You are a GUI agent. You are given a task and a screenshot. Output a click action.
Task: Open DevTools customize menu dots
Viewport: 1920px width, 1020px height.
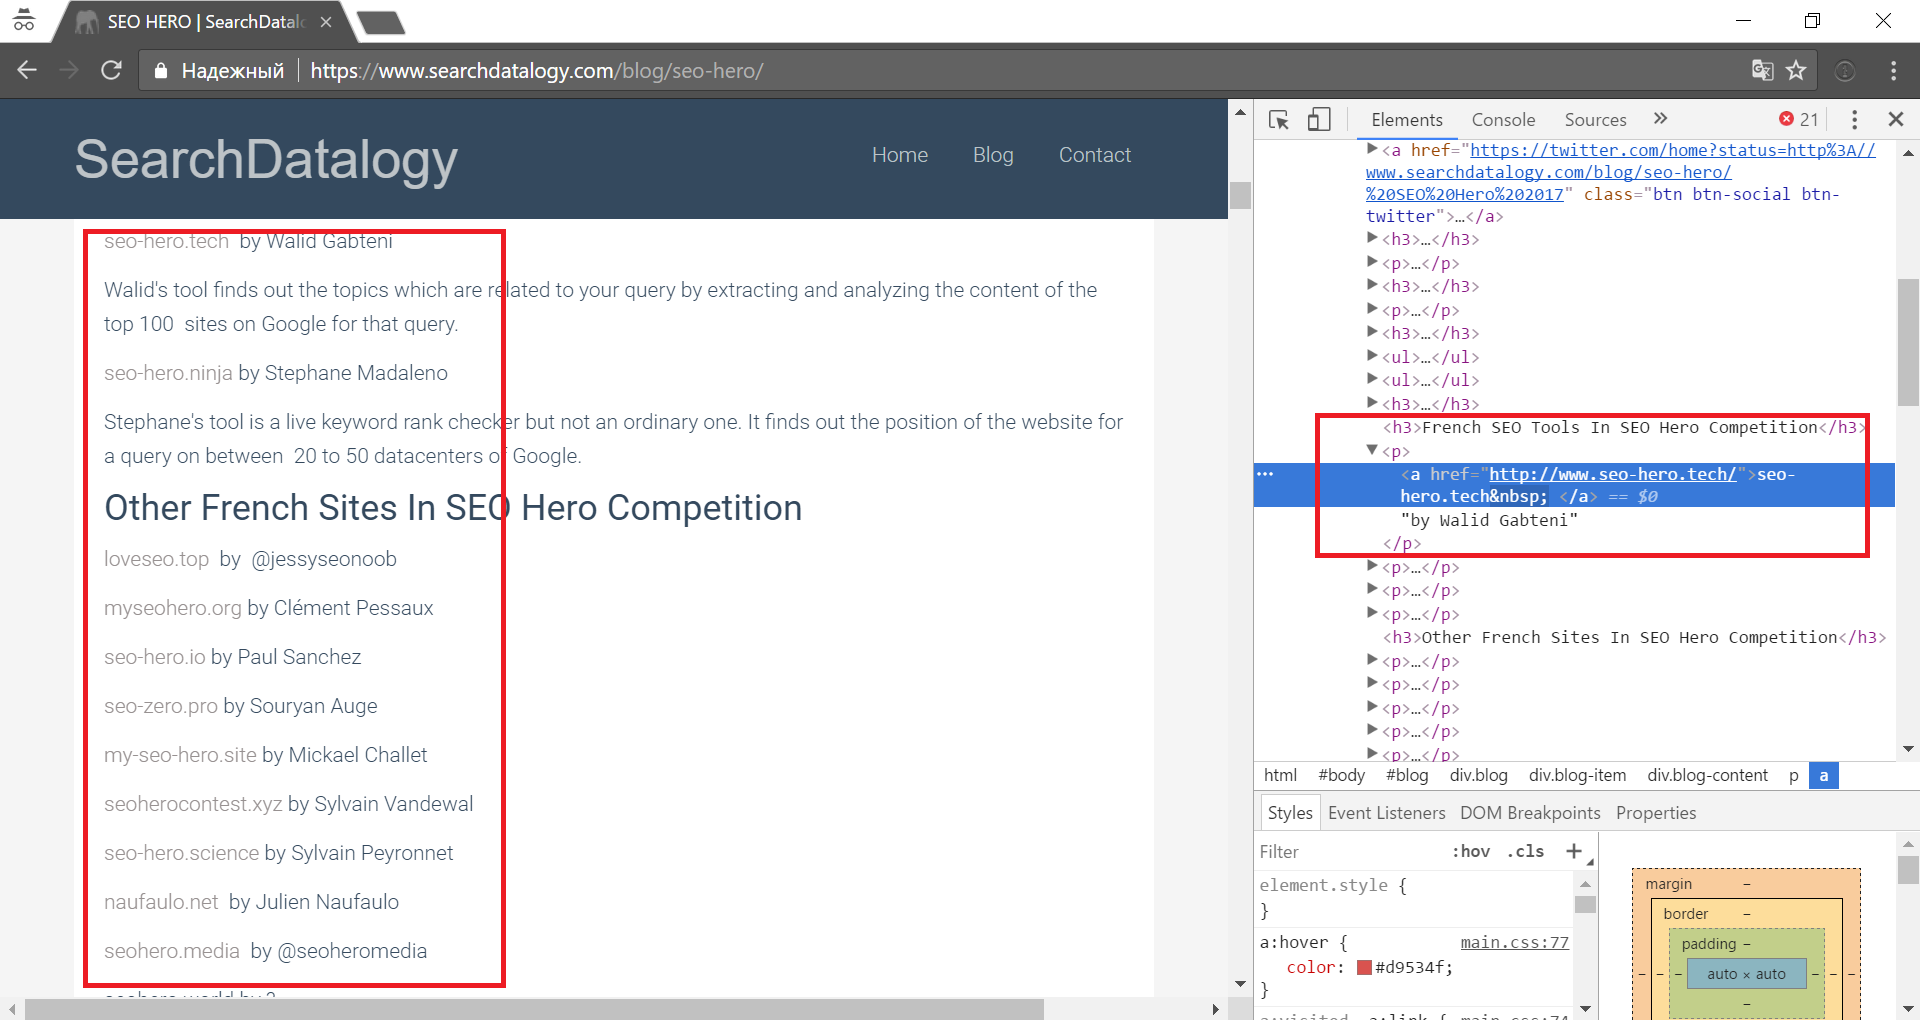(x=1854, y=119)
